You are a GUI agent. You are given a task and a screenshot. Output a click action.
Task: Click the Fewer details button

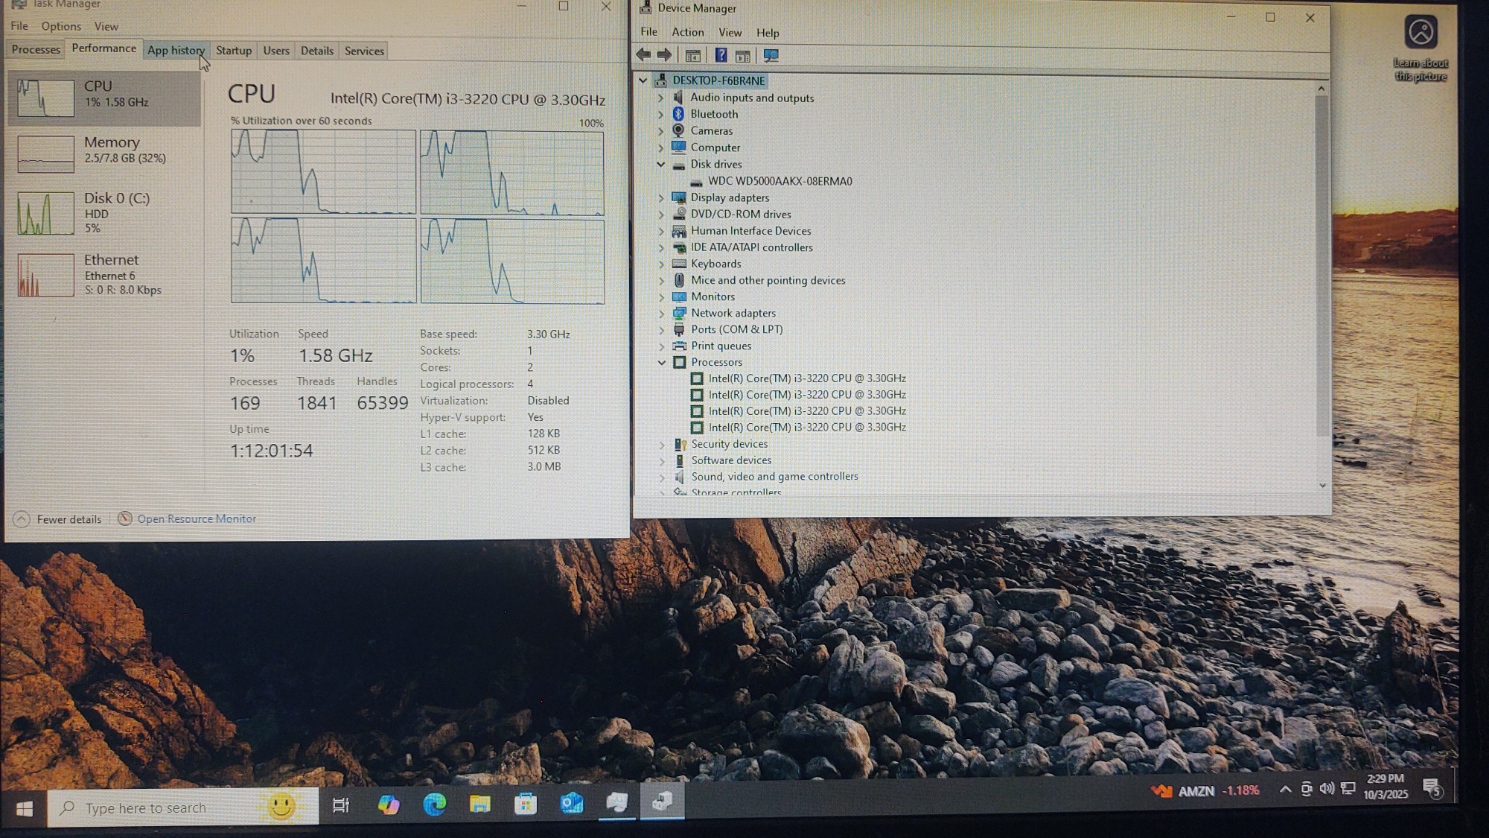pos(68,520)
